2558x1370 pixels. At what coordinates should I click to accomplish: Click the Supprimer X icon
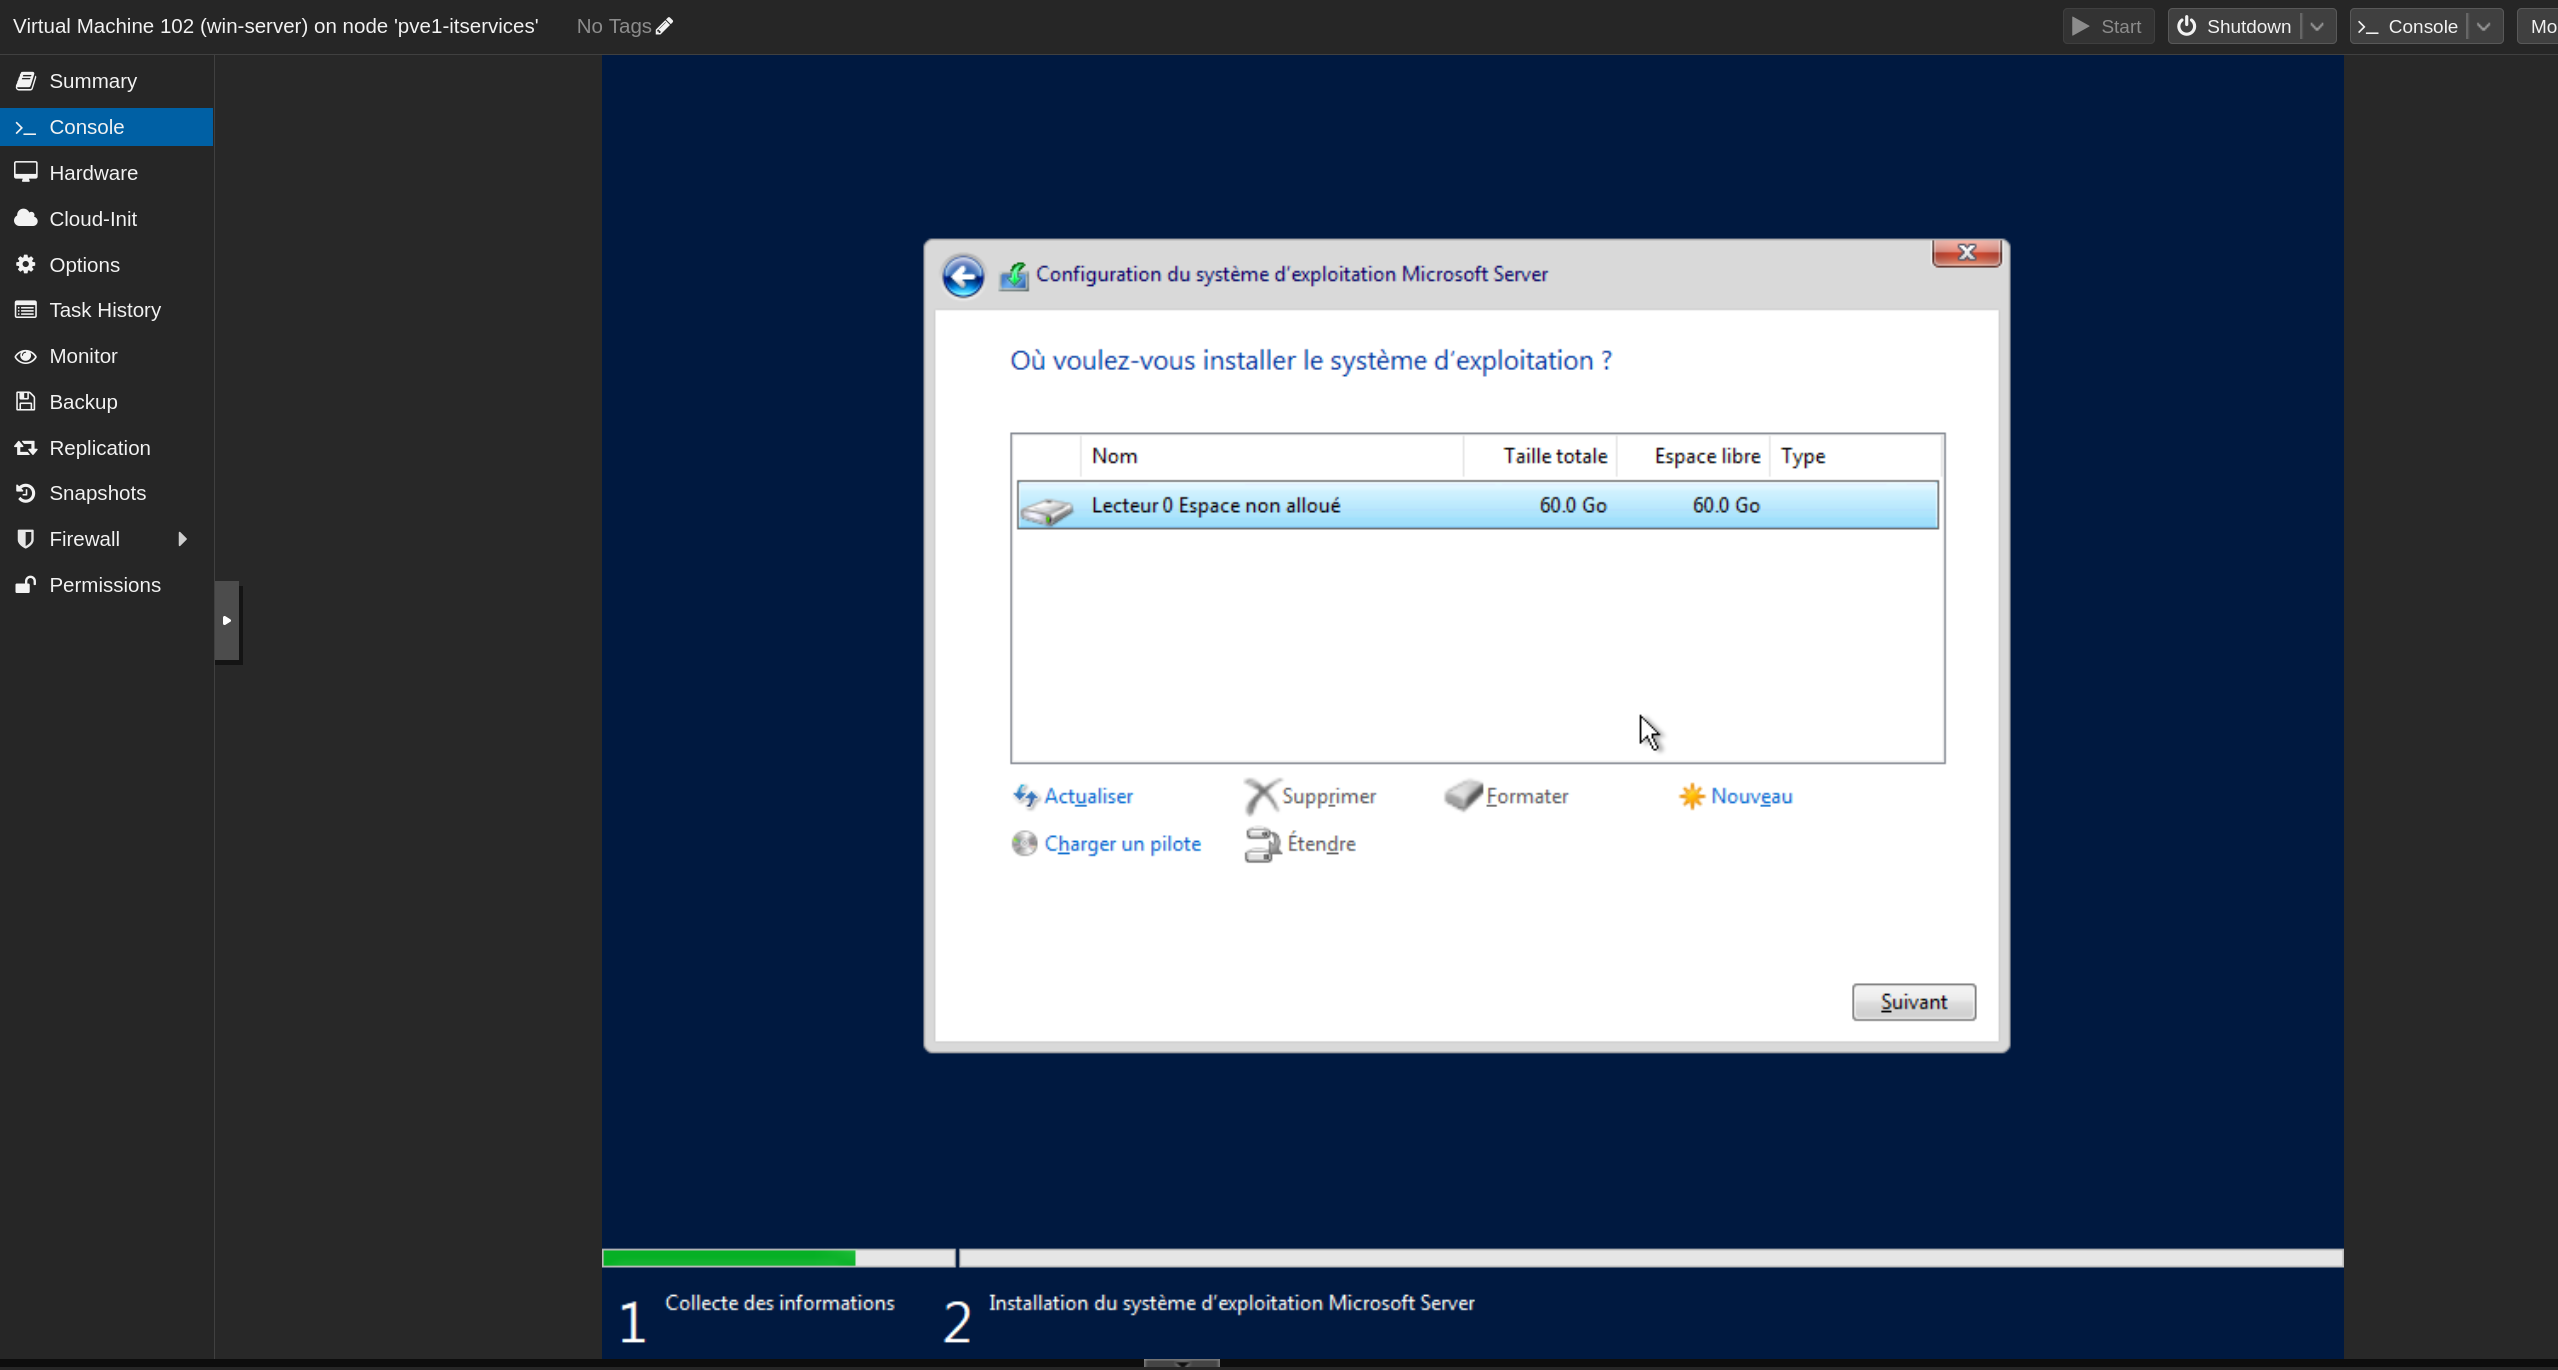[1260, 796]
